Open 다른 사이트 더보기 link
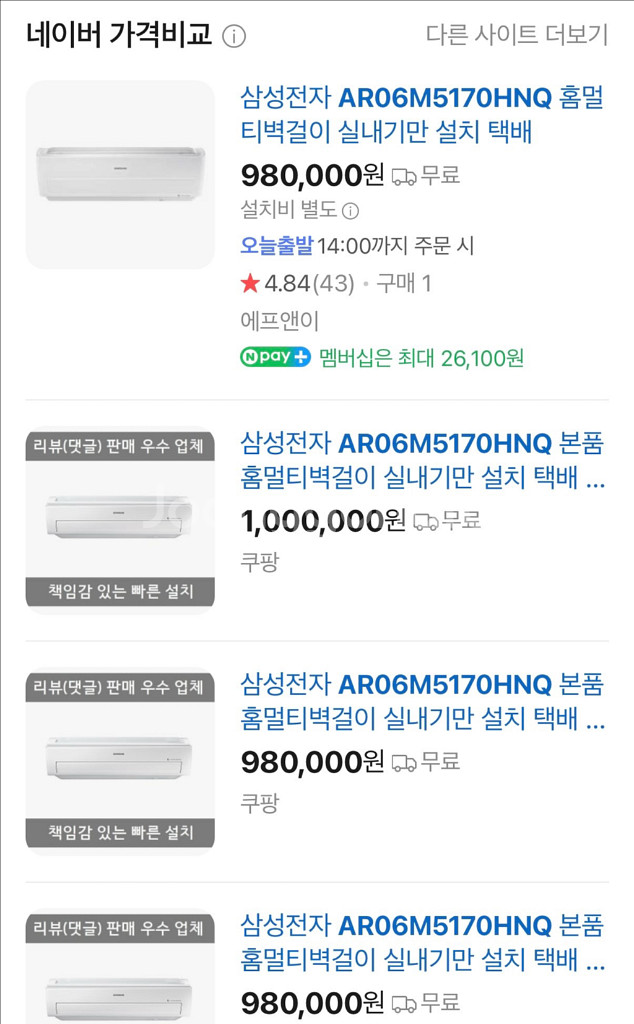This screenshot has height=1024, width=634. [x=516, y=35]
